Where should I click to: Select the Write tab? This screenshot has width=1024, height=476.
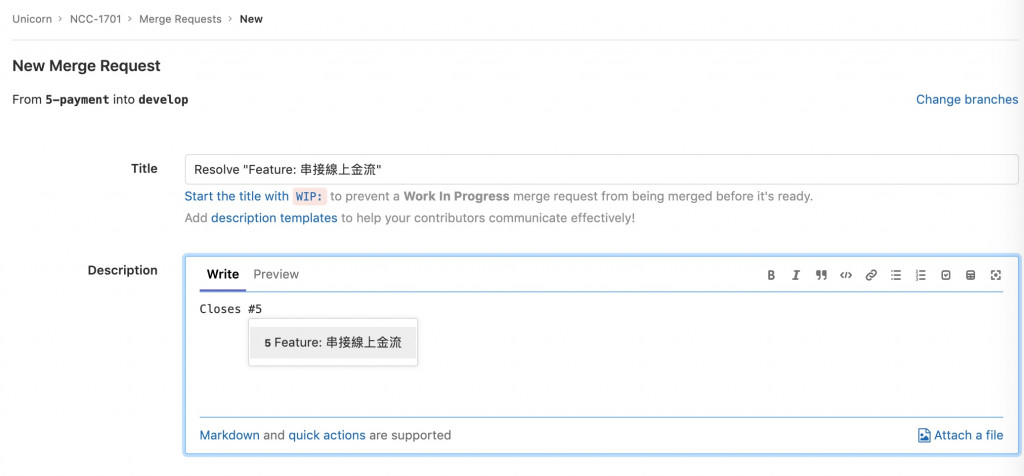(x=223, y=274)
